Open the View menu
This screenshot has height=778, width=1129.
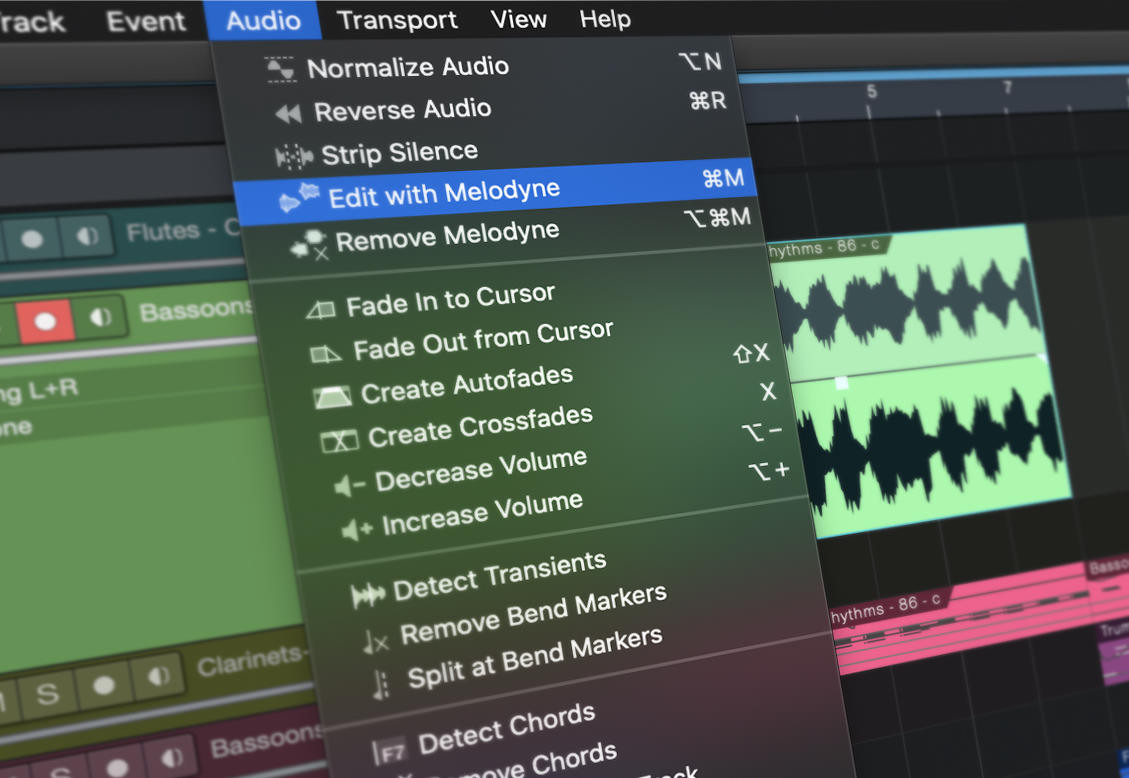[518, 19]
